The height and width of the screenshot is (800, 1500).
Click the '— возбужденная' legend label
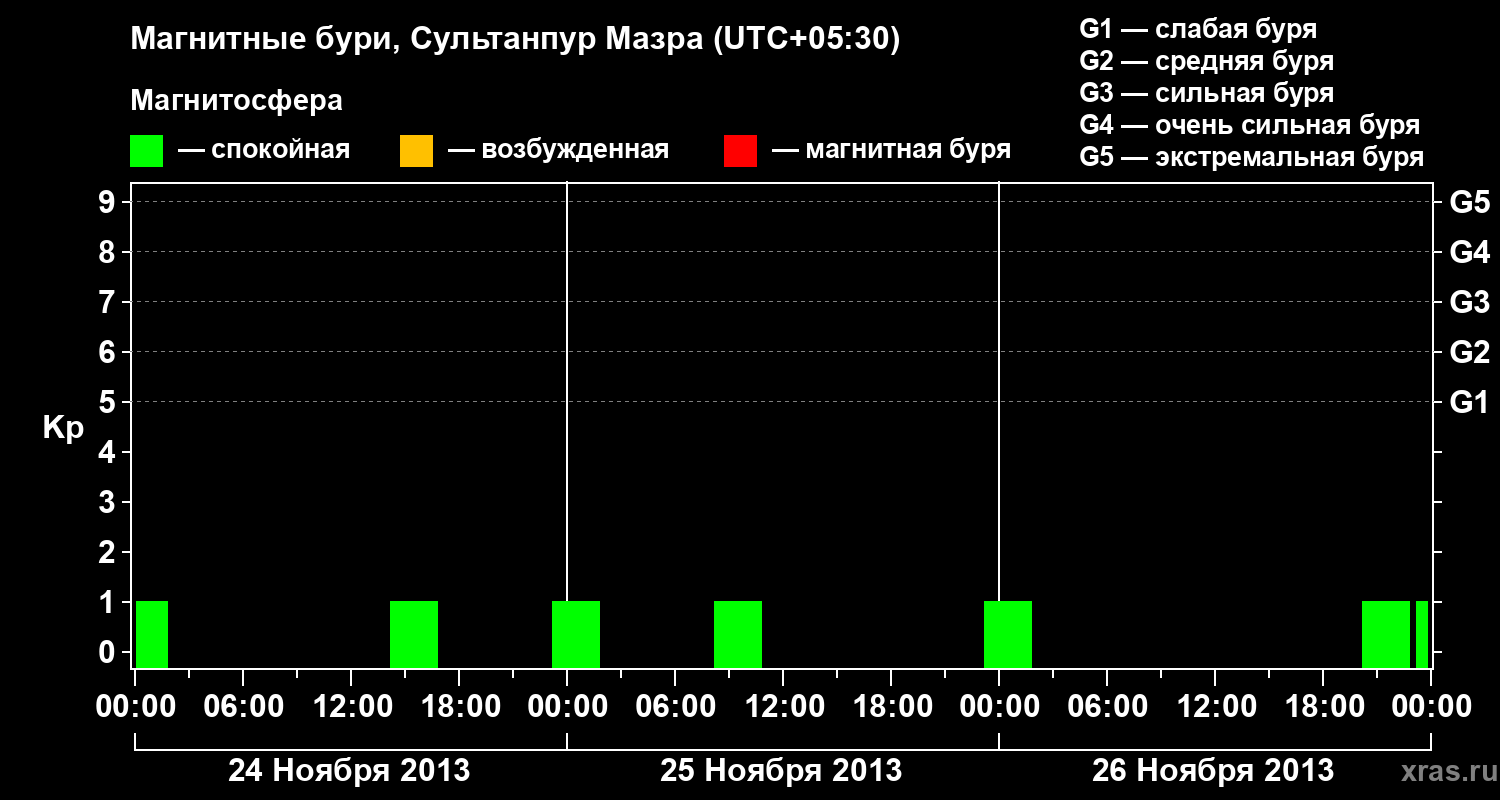(558, 151)
